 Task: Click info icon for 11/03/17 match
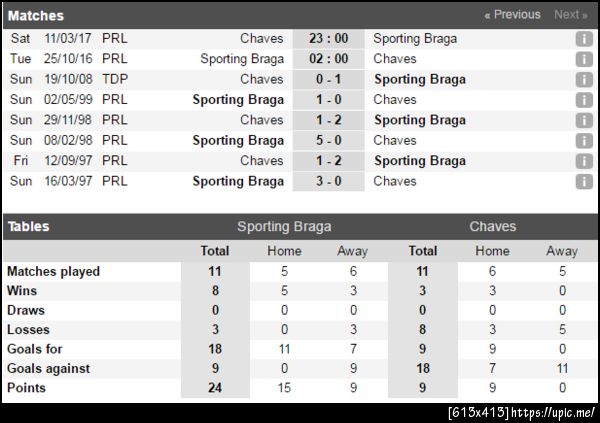(584, 39)
